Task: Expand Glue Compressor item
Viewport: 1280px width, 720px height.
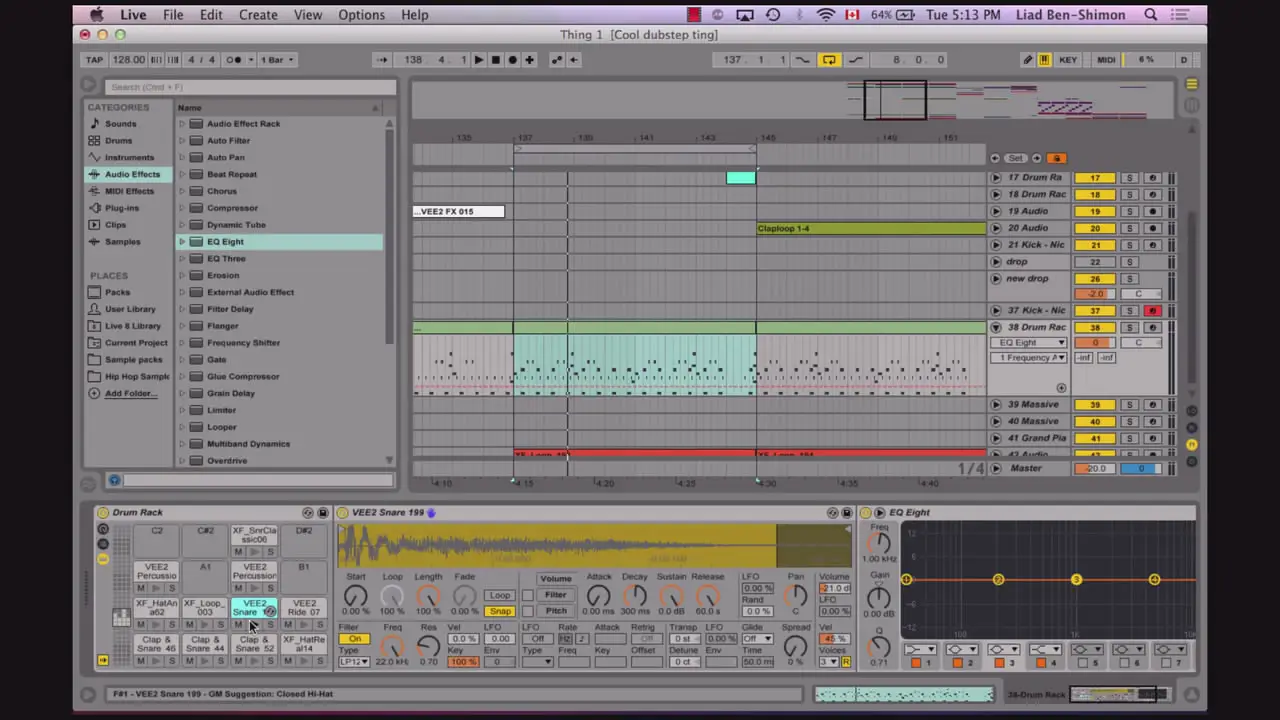Action: (182, 376)
